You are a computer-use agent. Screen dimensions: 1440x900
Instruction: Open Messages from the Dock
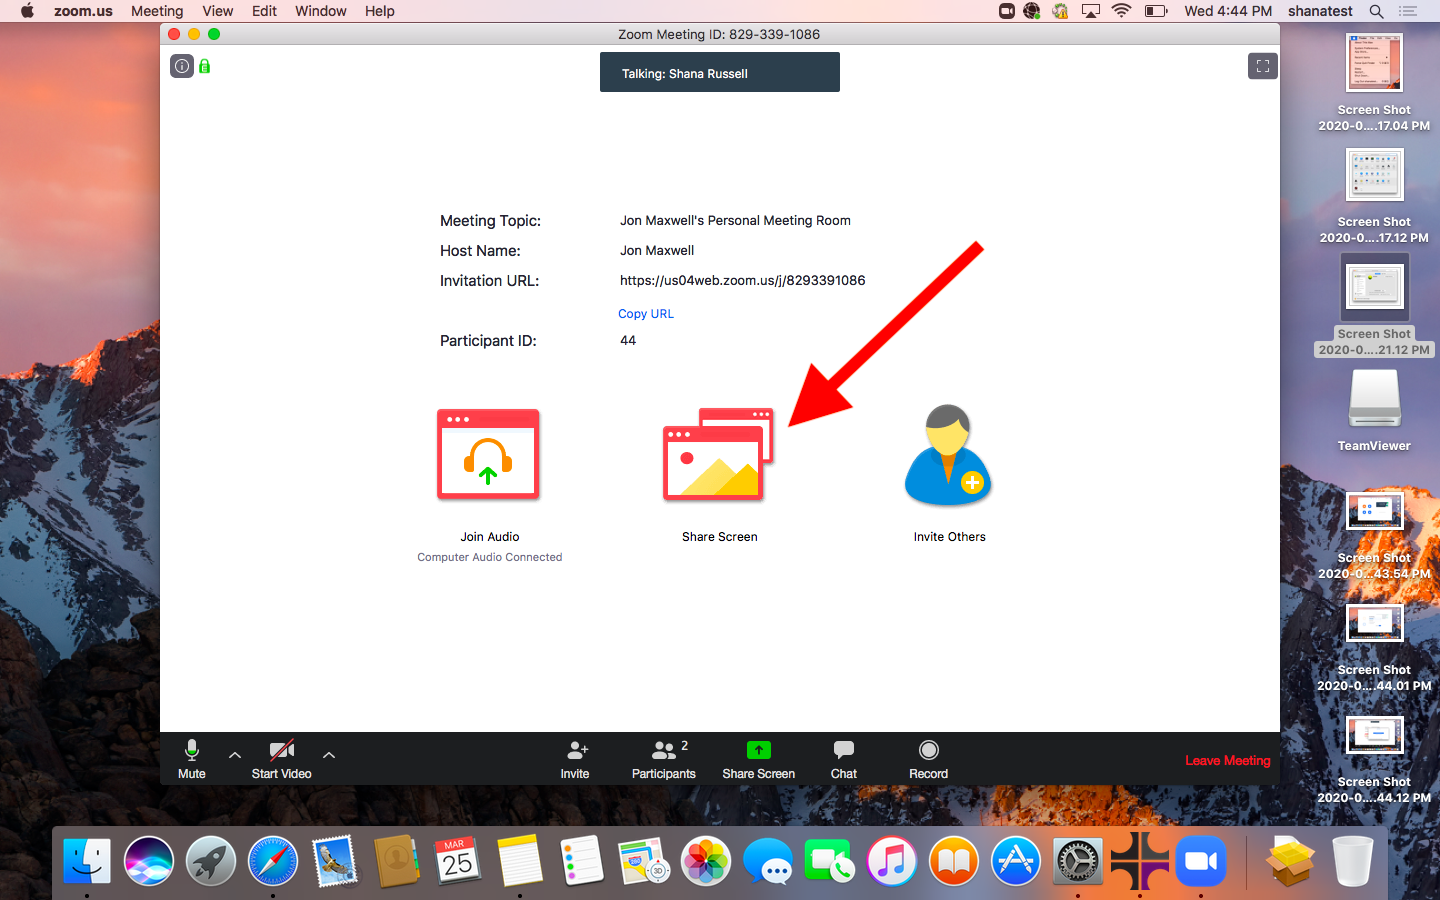click(x=768, y=860)
